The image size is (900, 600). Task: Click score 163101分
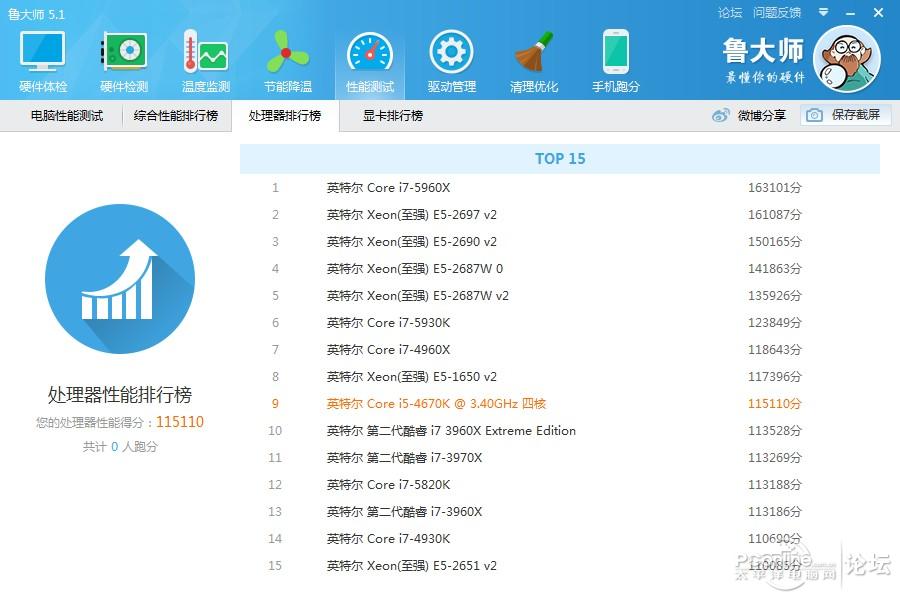774,188
